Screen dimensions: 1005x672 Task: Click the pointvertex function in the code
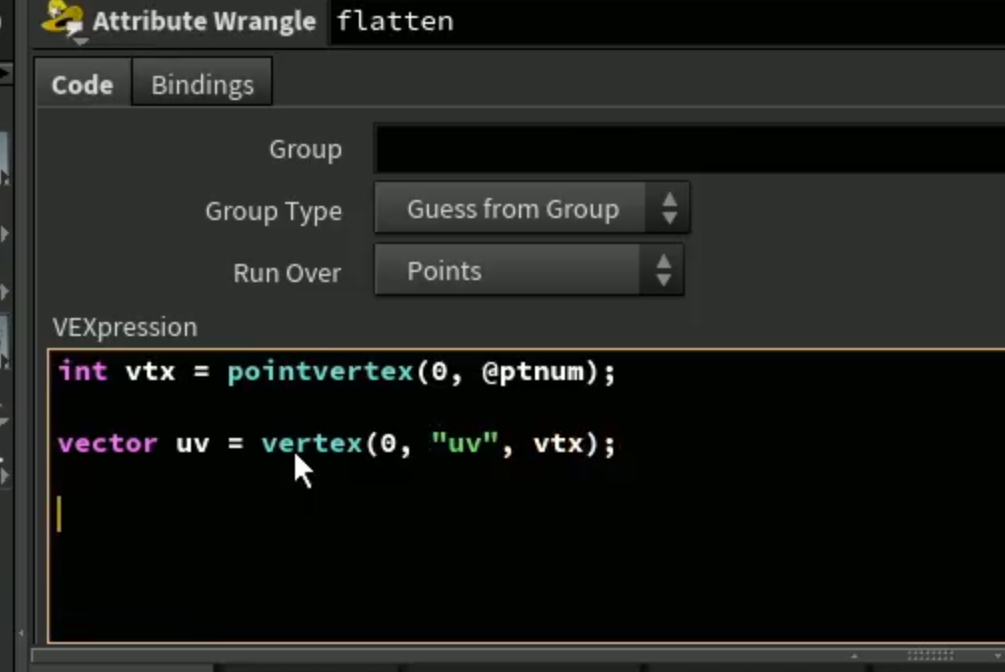[x=320, y=371]
